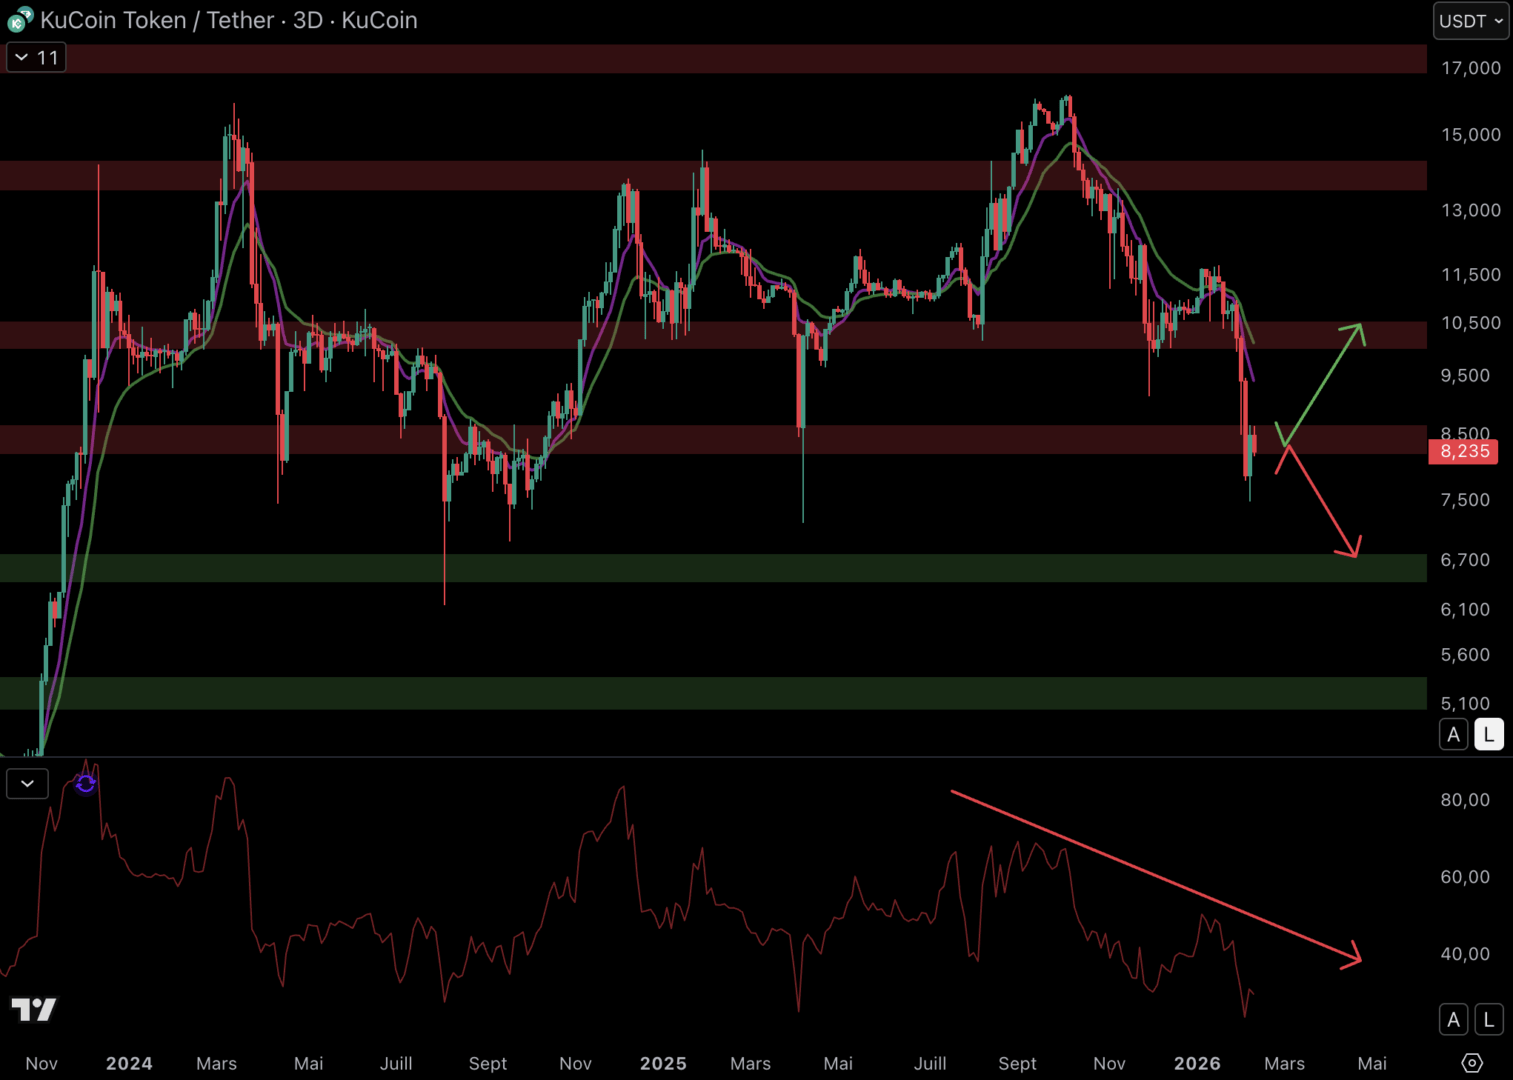Toggle log scale L on indicator pane
Screen dimensions: 1513x1080
(1488, 1020)
